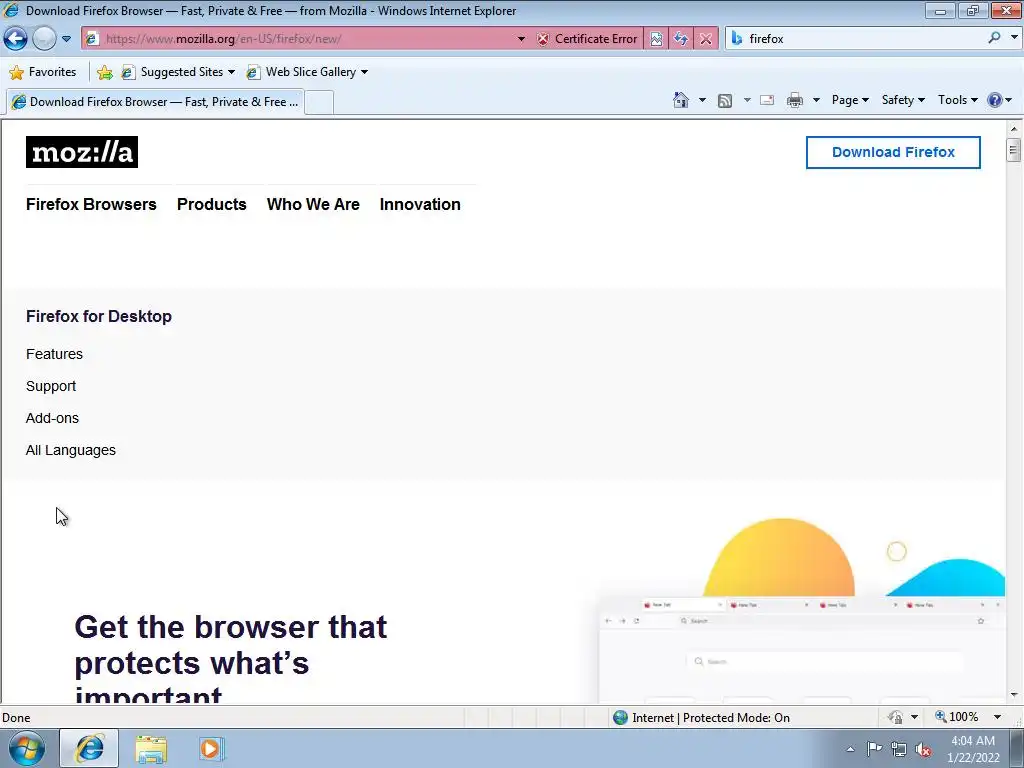Viewport: 1024px width, 768px height.
Task: Print the page with the printer icon
Action: (x=795, y=100)
